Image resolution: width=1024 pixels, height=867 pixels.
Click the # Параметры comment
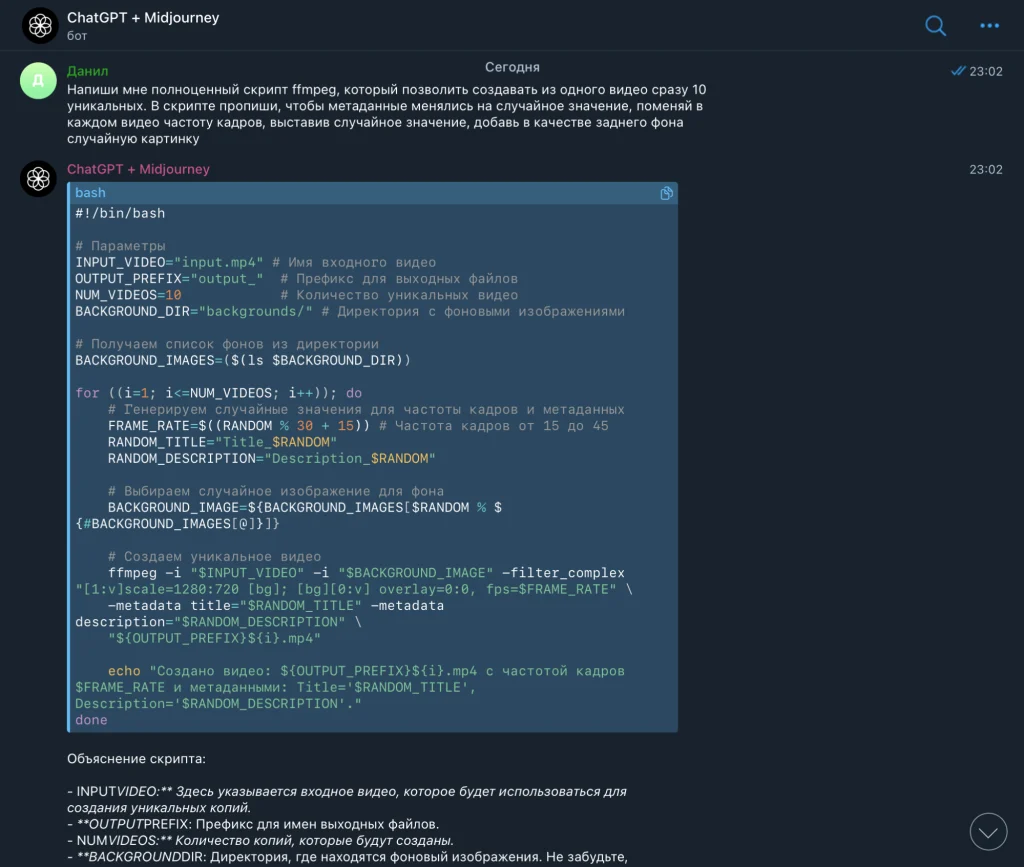120,246
